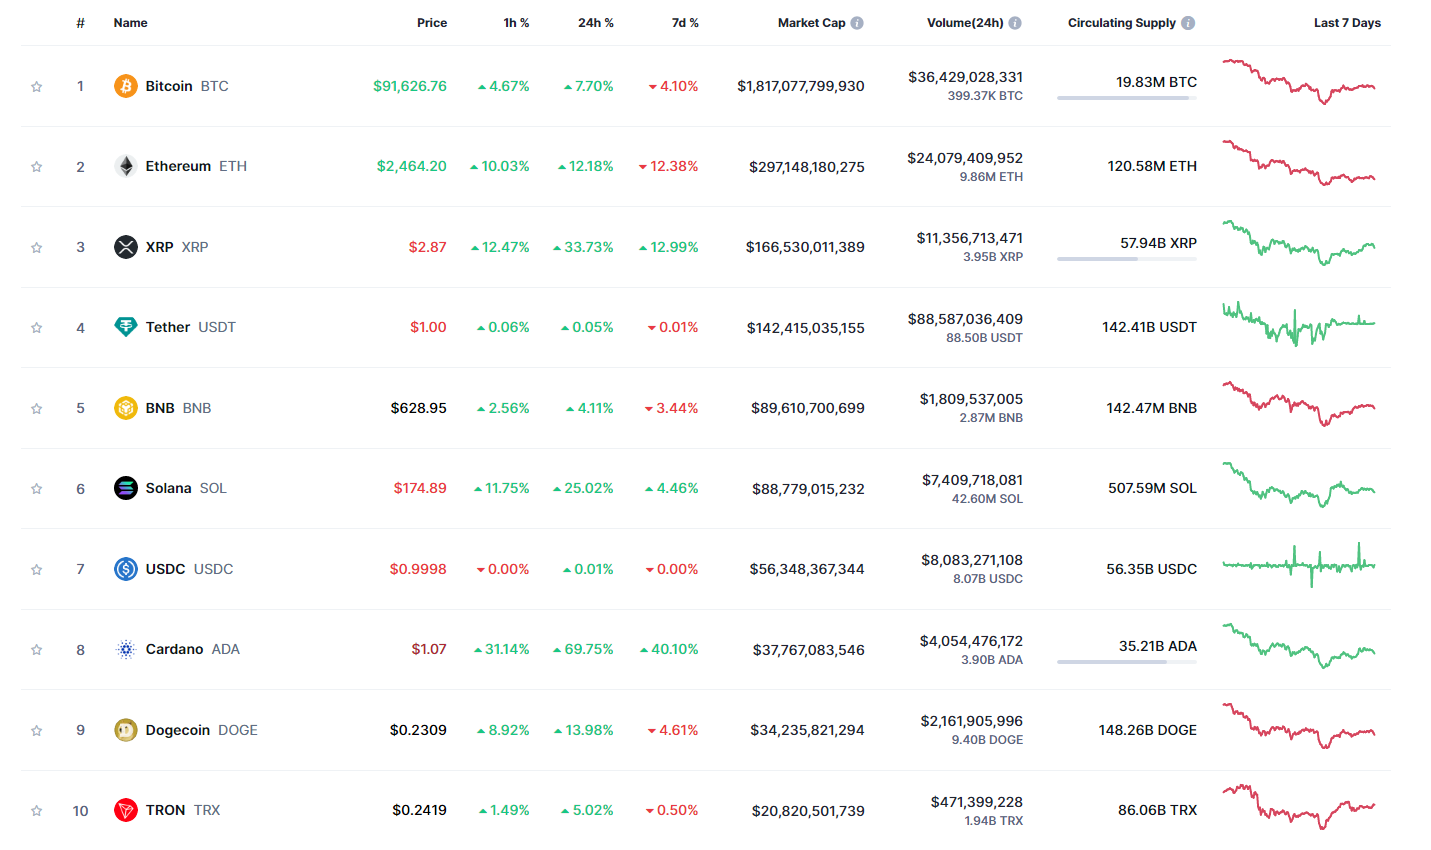
Task: Open the Market Cap info tooltip icon
Action: [x=857, y=23]
